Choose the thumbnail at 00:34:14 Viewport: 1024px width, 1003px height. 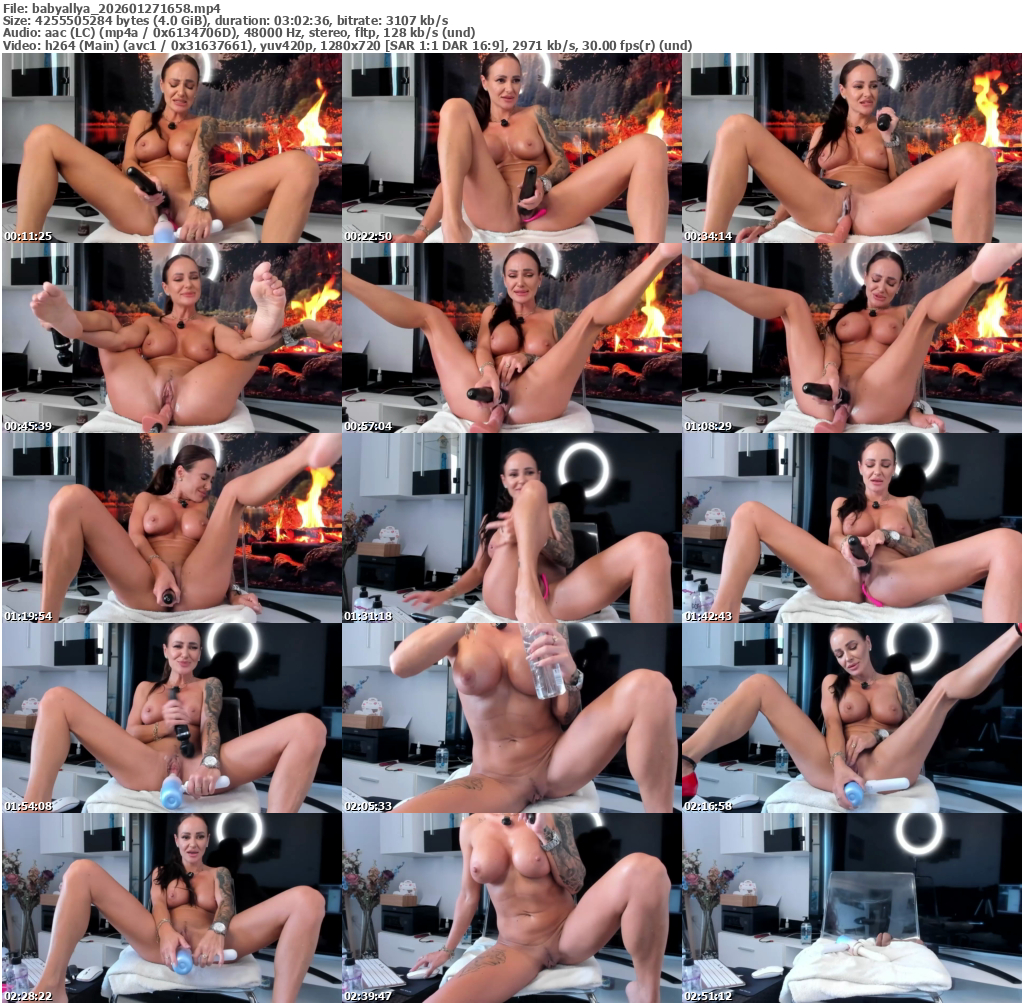852,148
